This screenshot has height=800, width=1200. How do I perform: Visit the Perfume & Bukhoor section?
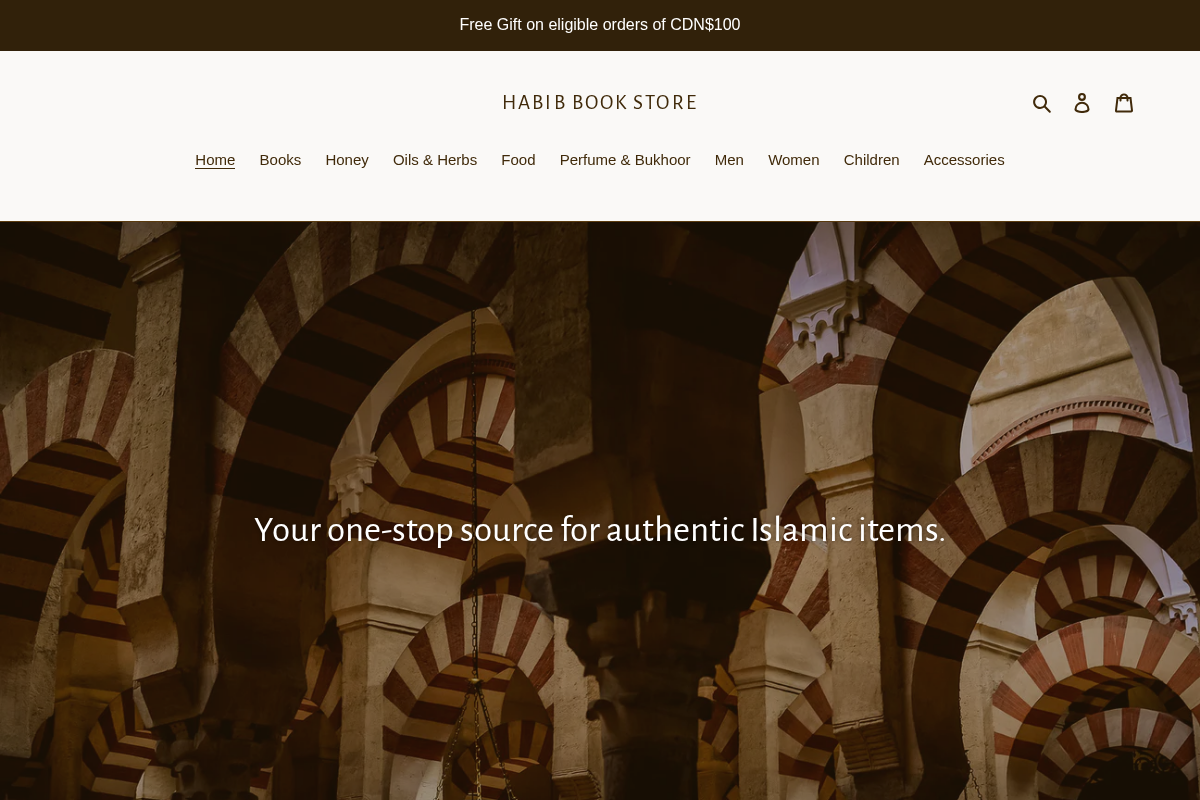pyautogui.click(x=625, y=160)
